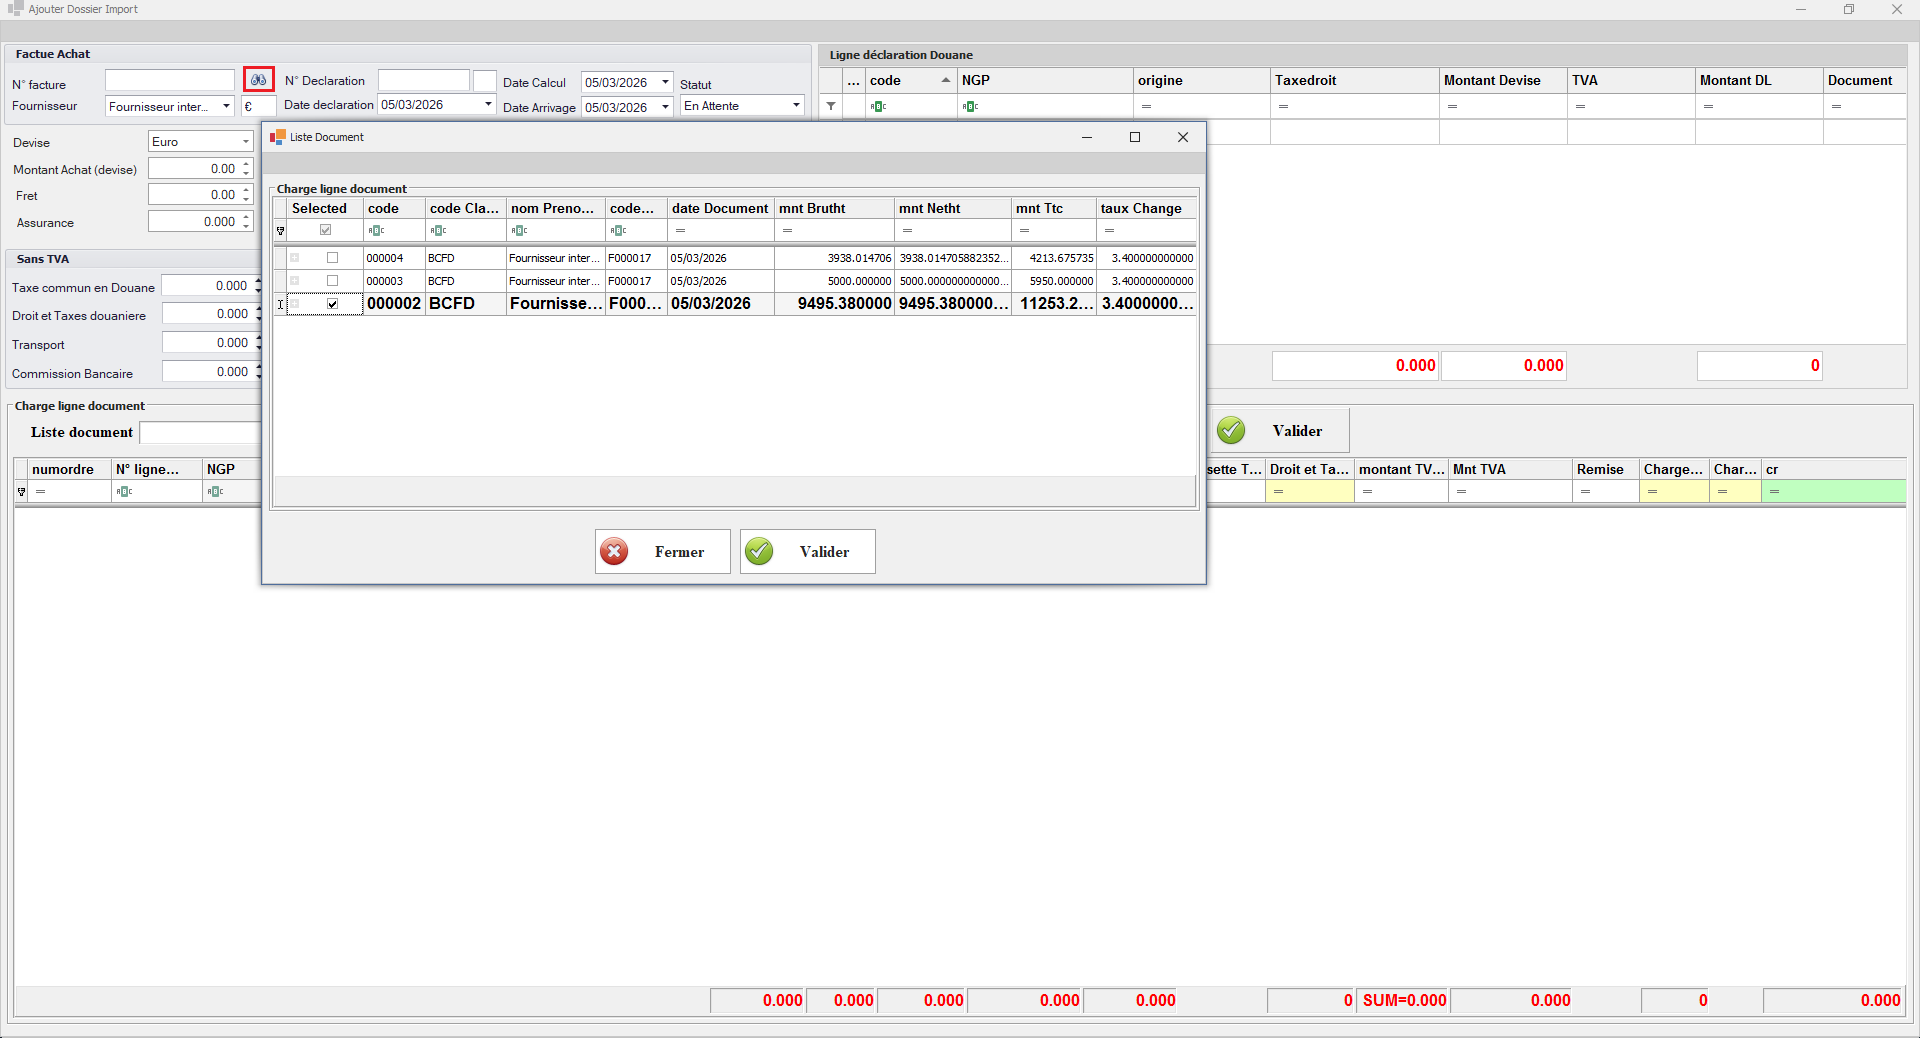This screenshot has height=1038, width=1920.
Task: Click the N° Declaration input field
Action: pos(423,81)
